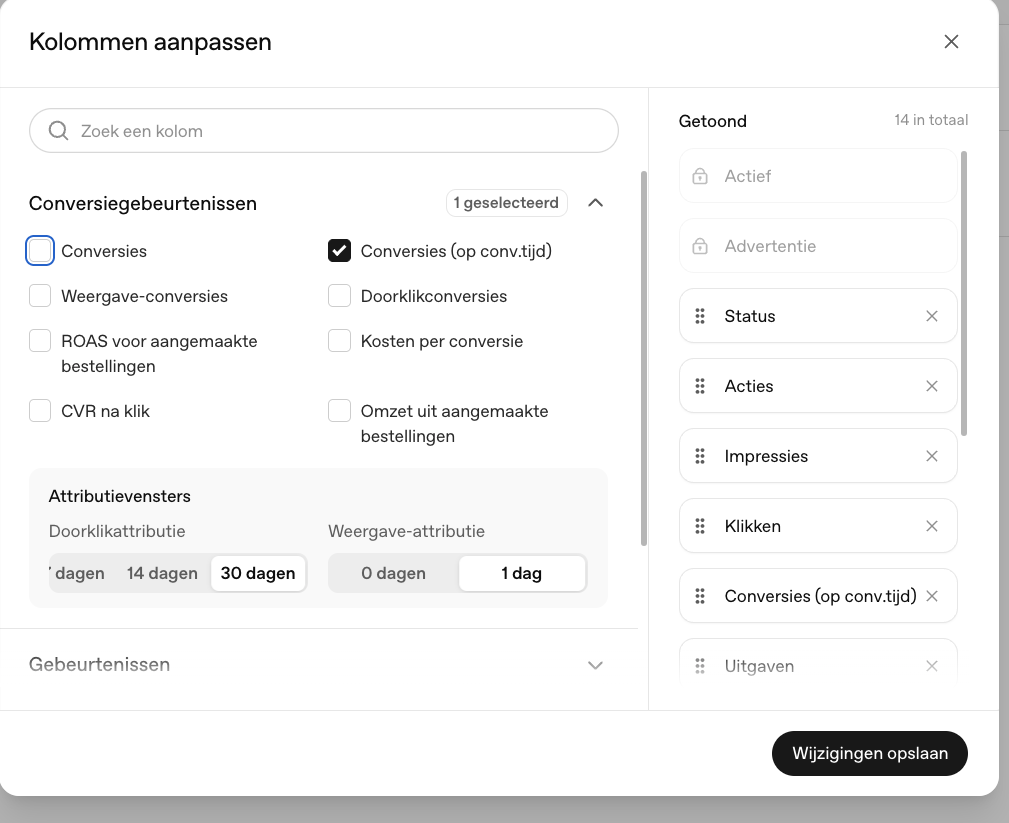Remove the Klikken column
Screen dimensions: 1009x823
pyautogui.click(x=932, y=526)
